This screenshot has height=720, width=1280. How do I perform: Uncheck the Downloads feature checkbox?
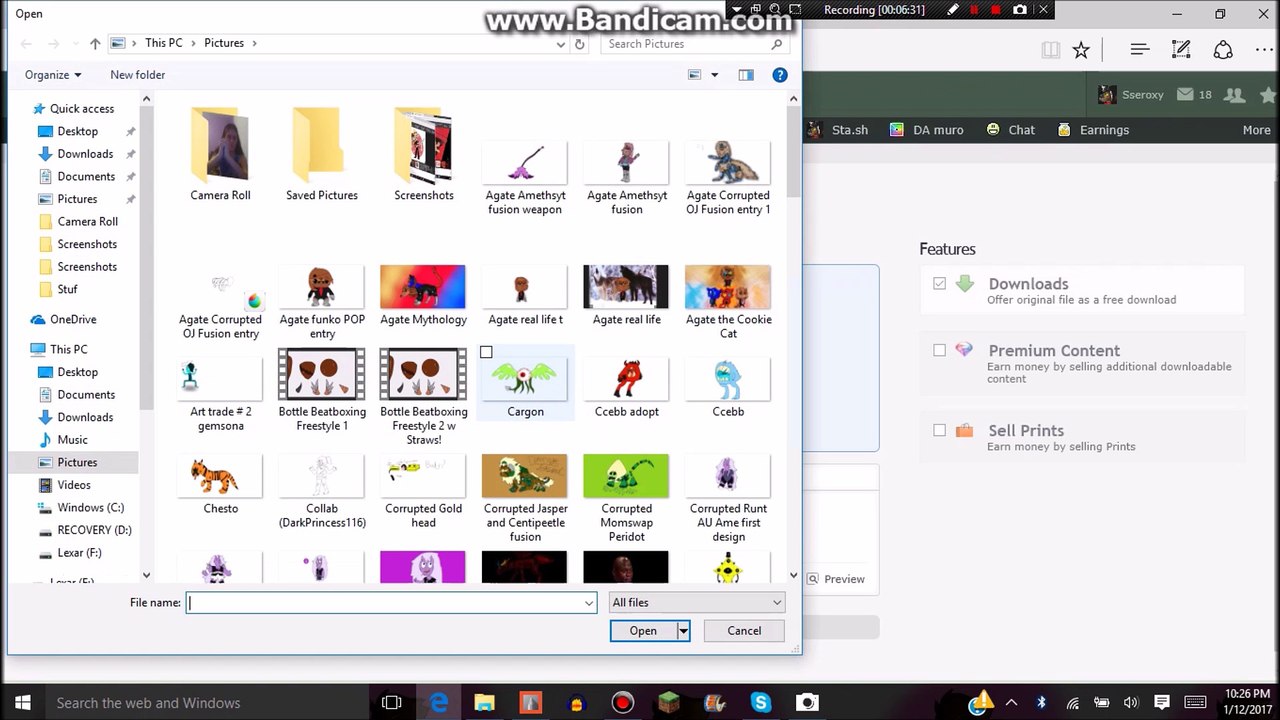939,284
